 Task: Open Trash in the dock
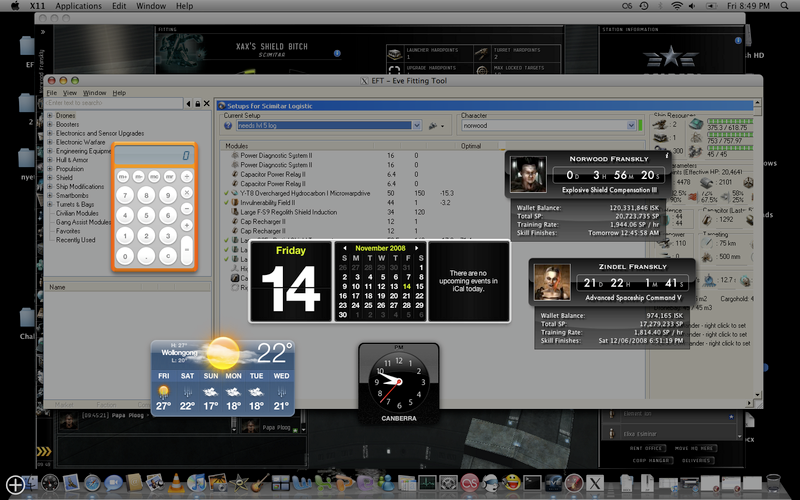coord(773,482)
